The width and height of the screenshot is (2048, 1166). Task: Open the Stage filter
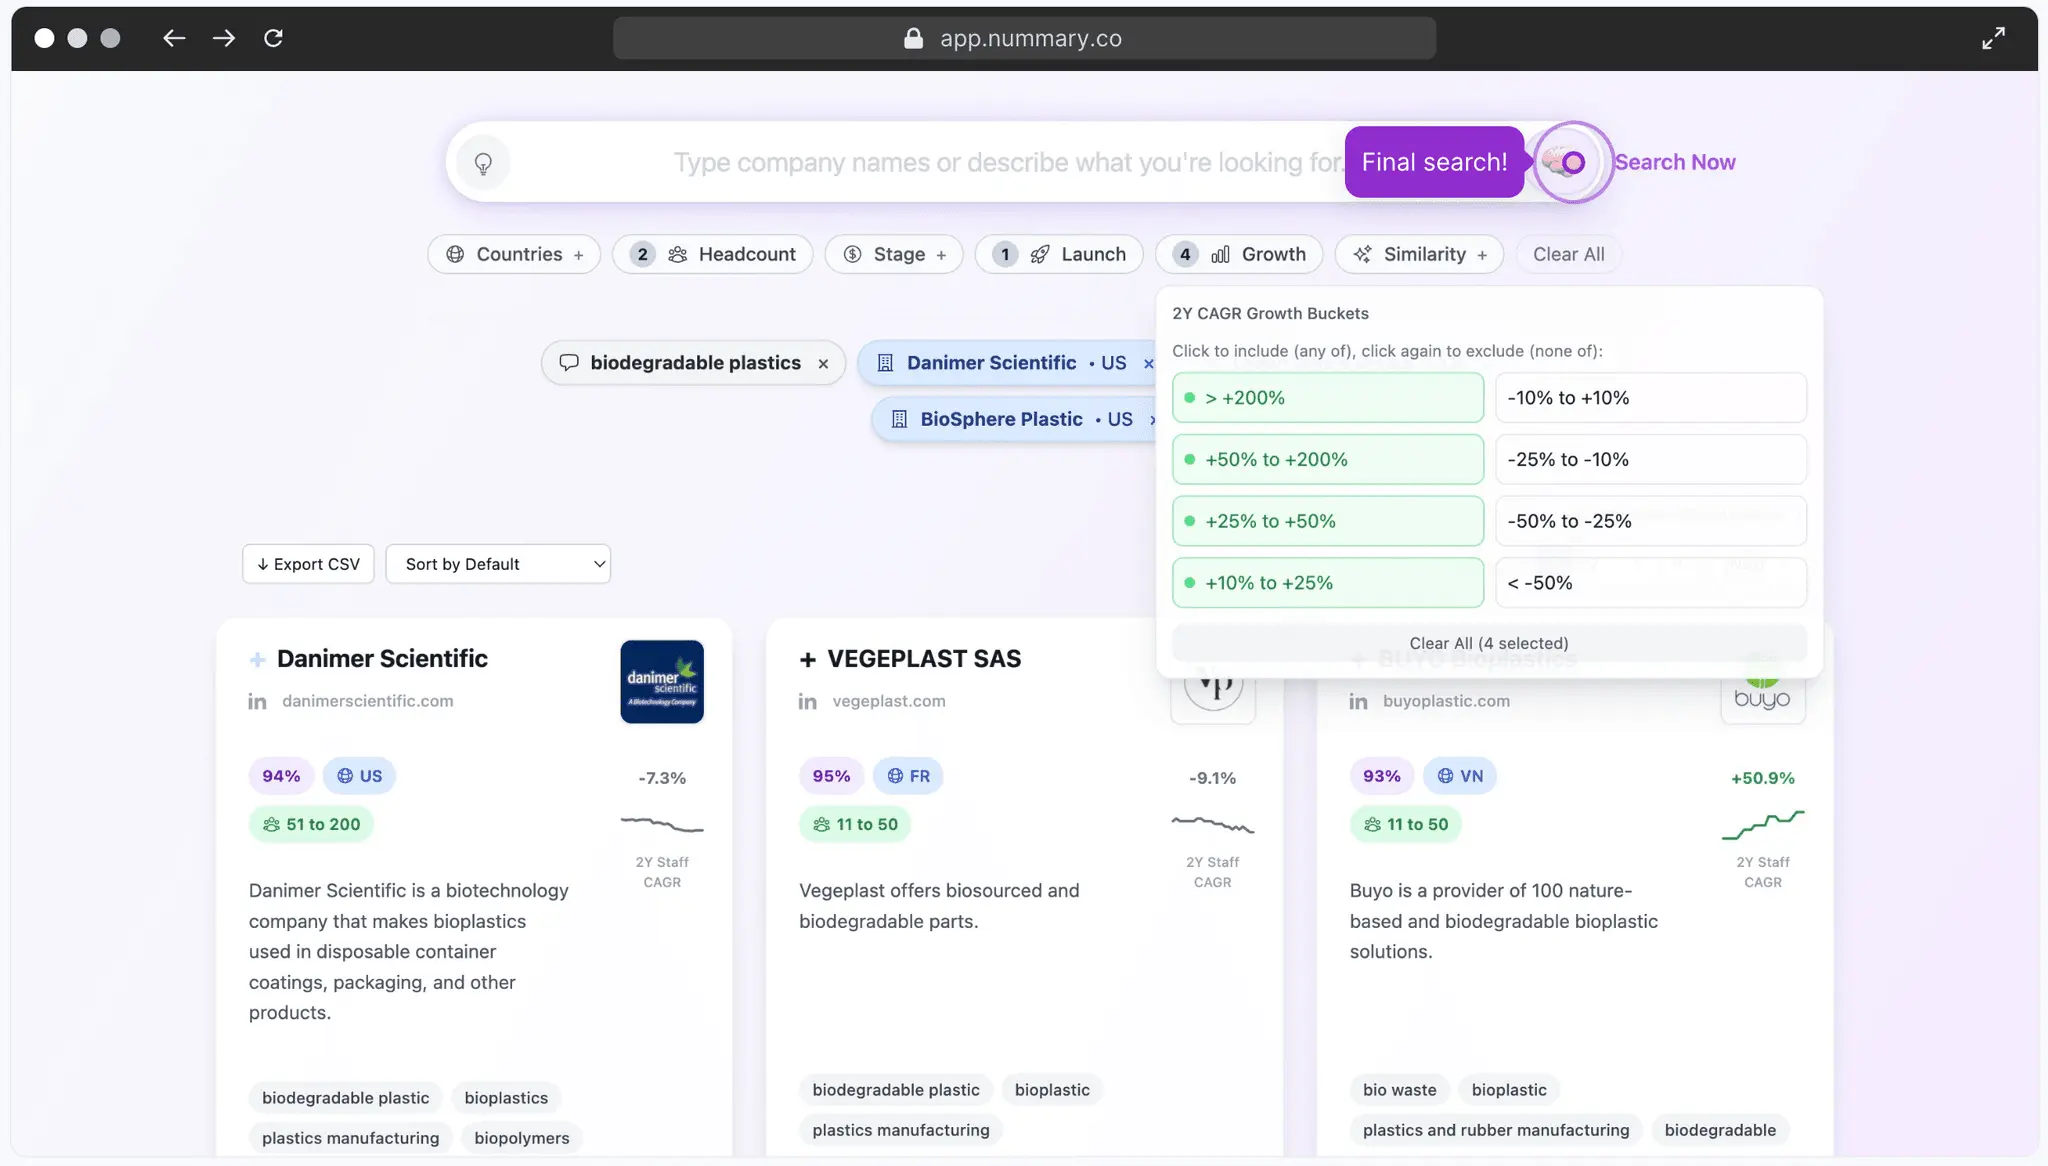pyautogui.click(x=894, y=254)
